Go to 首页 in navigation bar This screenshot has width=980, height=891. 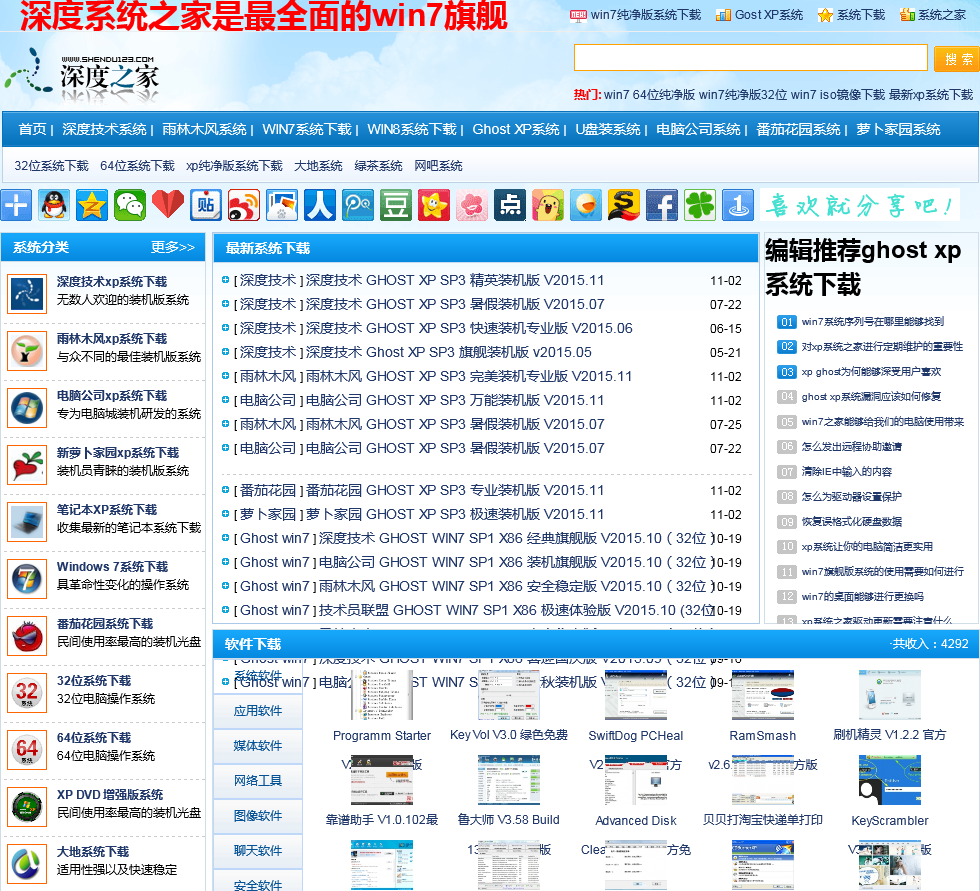click(x=32, y=129)
